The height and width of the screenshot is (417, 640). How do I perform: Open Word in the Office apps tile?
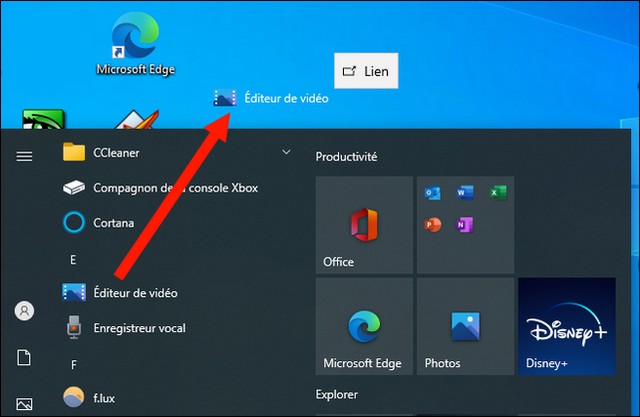coord(465,193)
